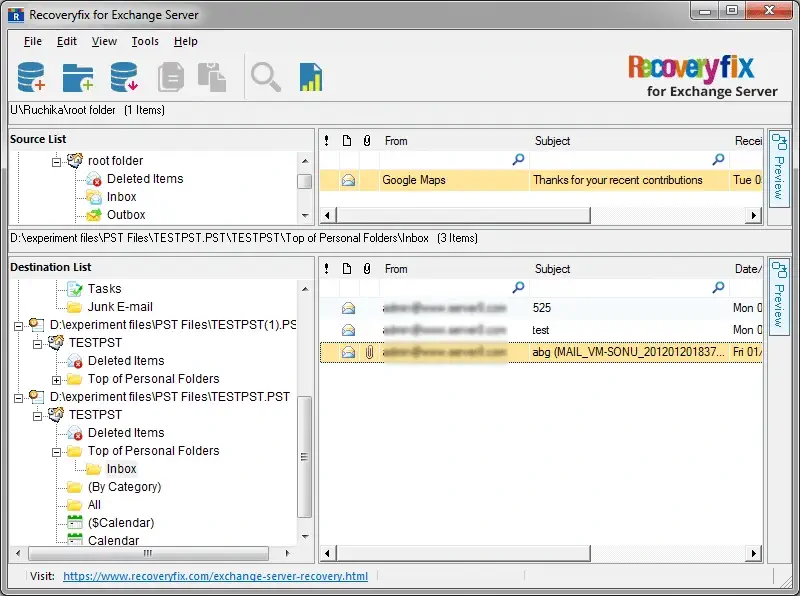Click envelope icon on the test email
This screenshot has height=596, width=800.
pyautogui.click(x=348, y=330)
